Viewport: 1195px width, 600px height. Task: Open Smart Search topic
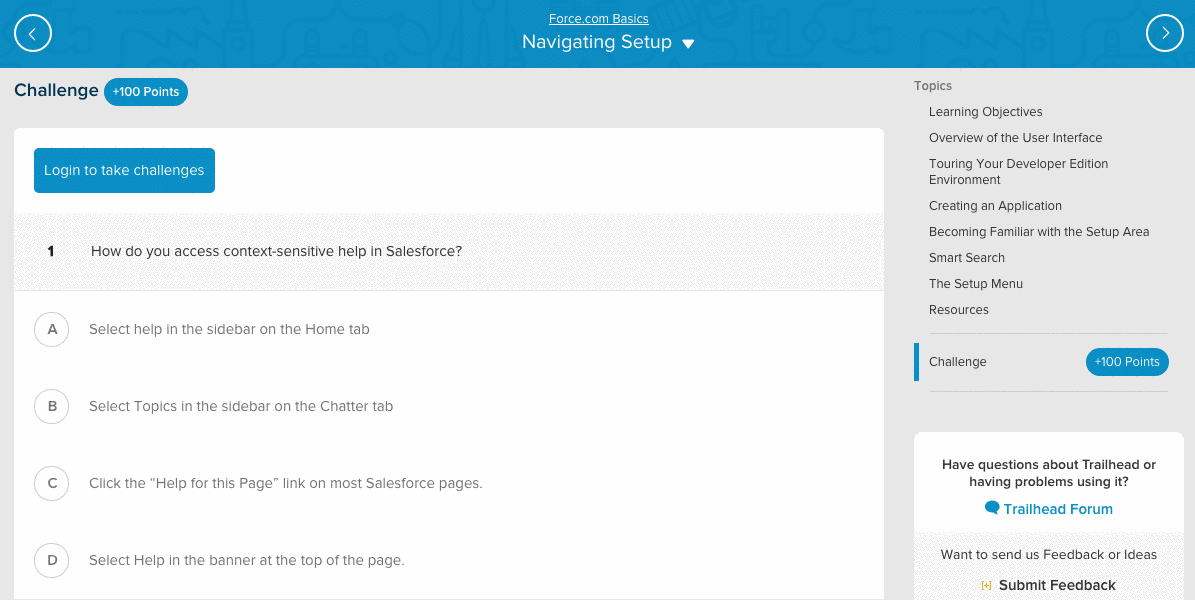click(x=966, y=258)
